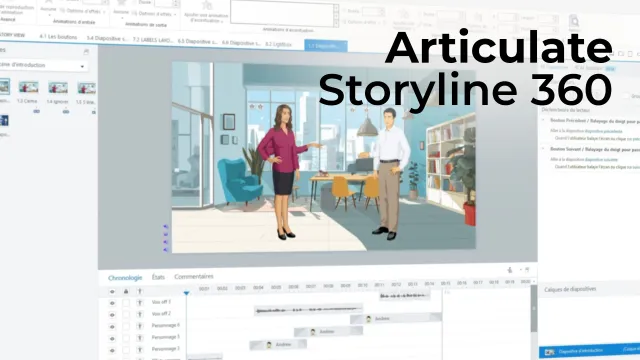Click the object icon beside Voix off 2

pyautogui.click(x=140, y=315)
